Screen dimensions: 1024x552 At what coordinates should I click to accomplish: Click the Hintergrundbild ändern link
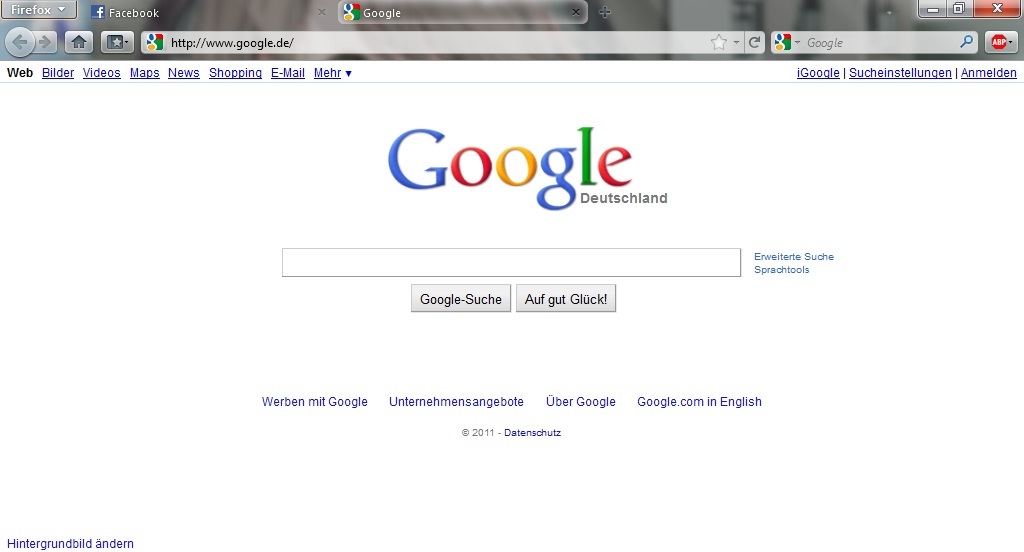click(71, 544)
